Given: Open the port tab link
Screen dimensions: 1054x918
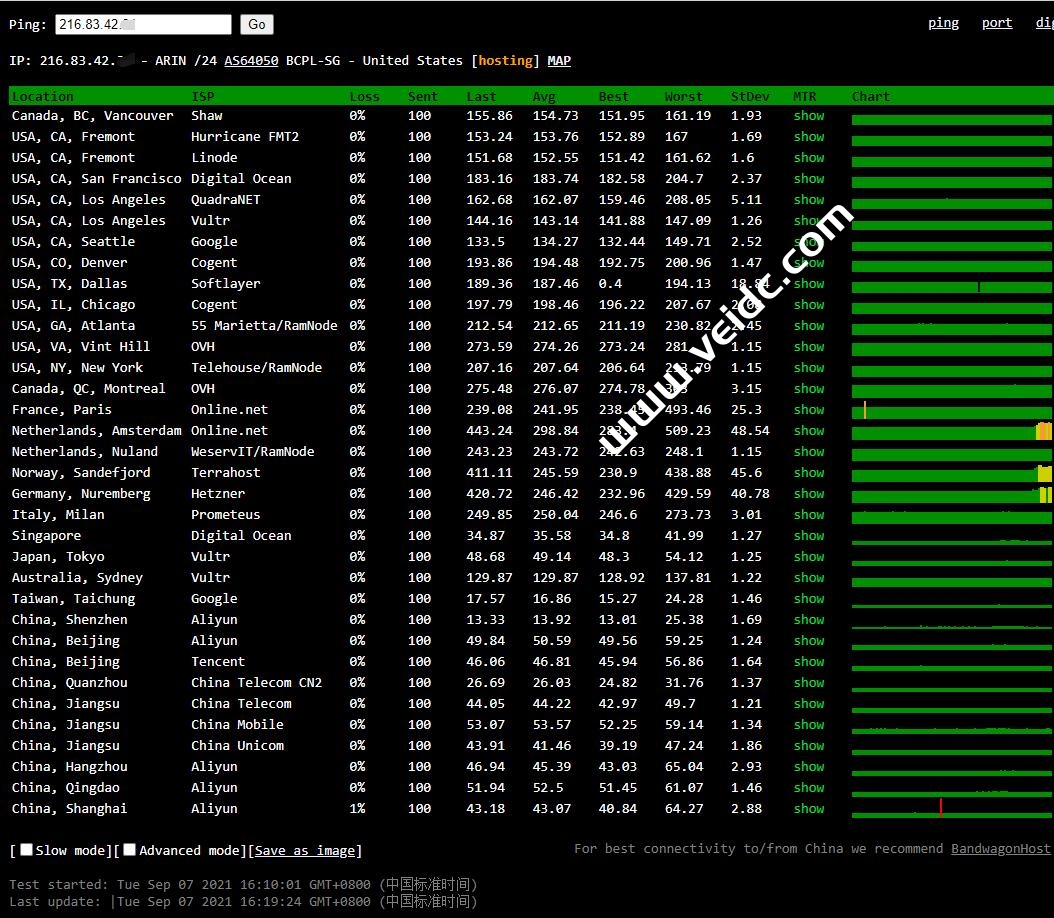Looking at the screenshot, I should click(x=996, y=23).
